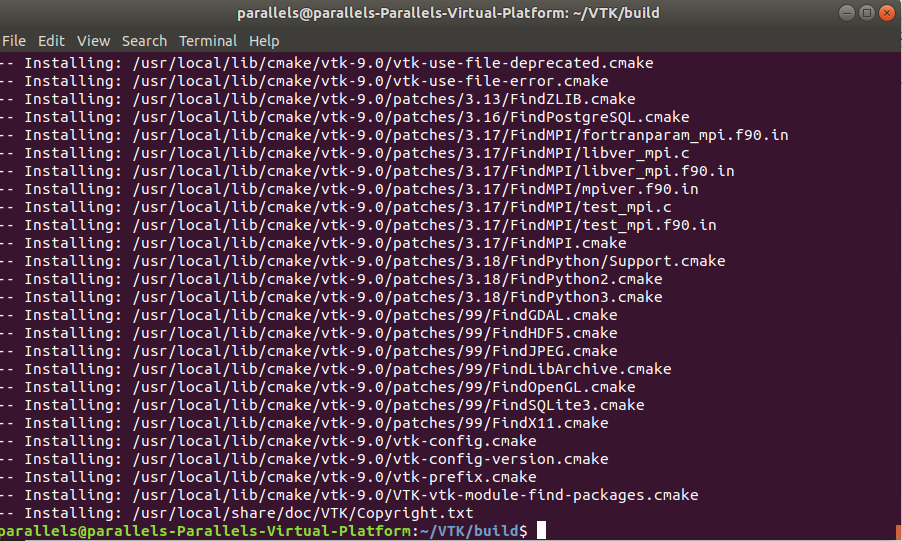Click the vtk-config.cmake install line
This screenshot has height=541, width=902.
coord(268,441)
